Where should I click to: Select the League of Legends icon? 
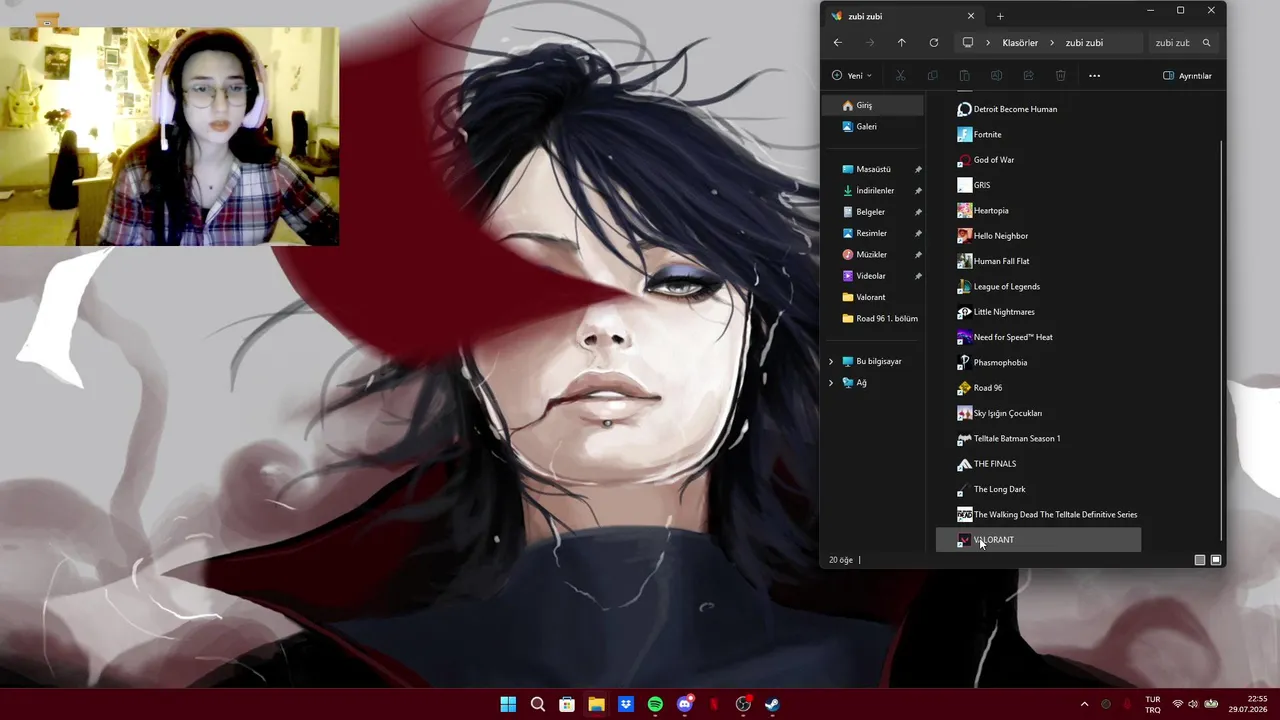[964, 286]
